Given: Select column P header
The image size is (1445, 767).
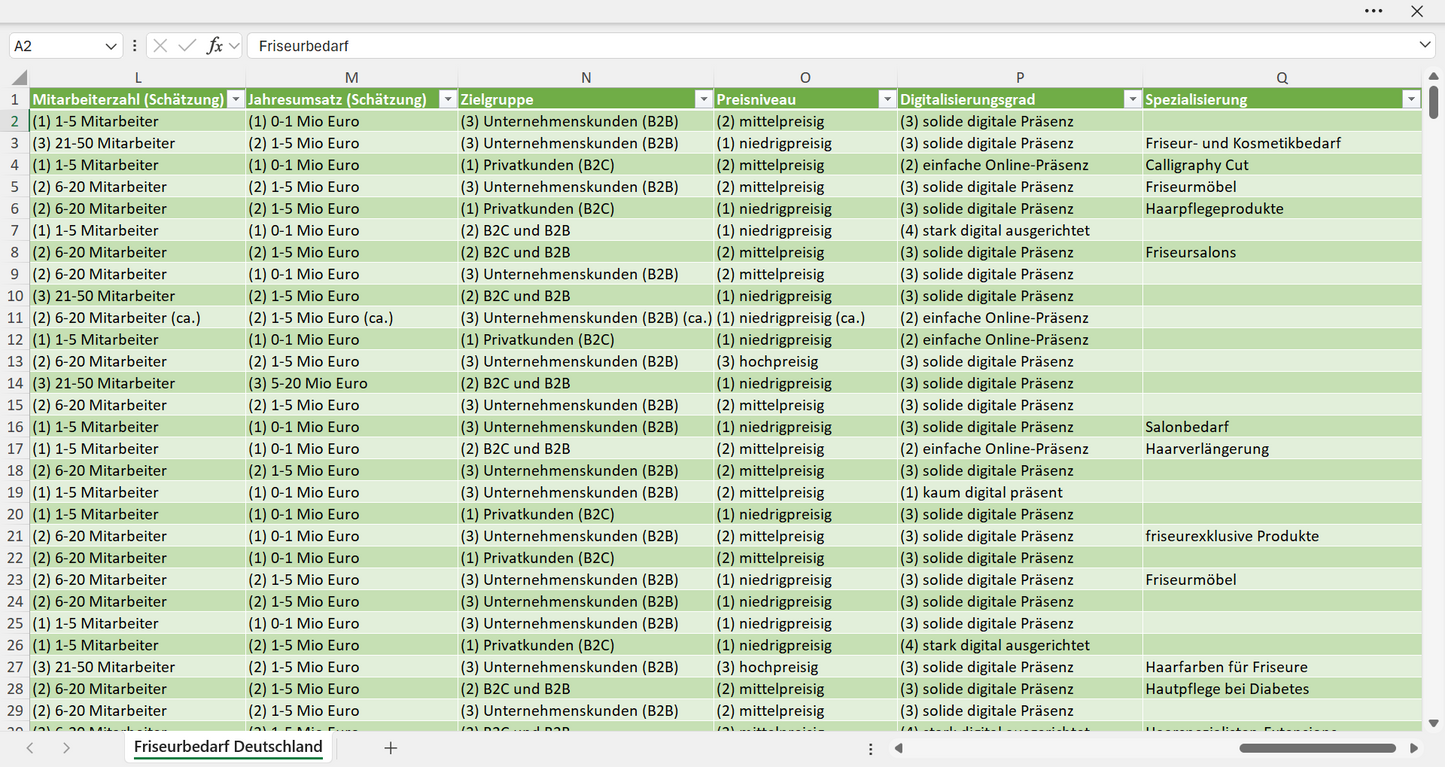Looking at the screenshot, I should tap(1020, 78).
